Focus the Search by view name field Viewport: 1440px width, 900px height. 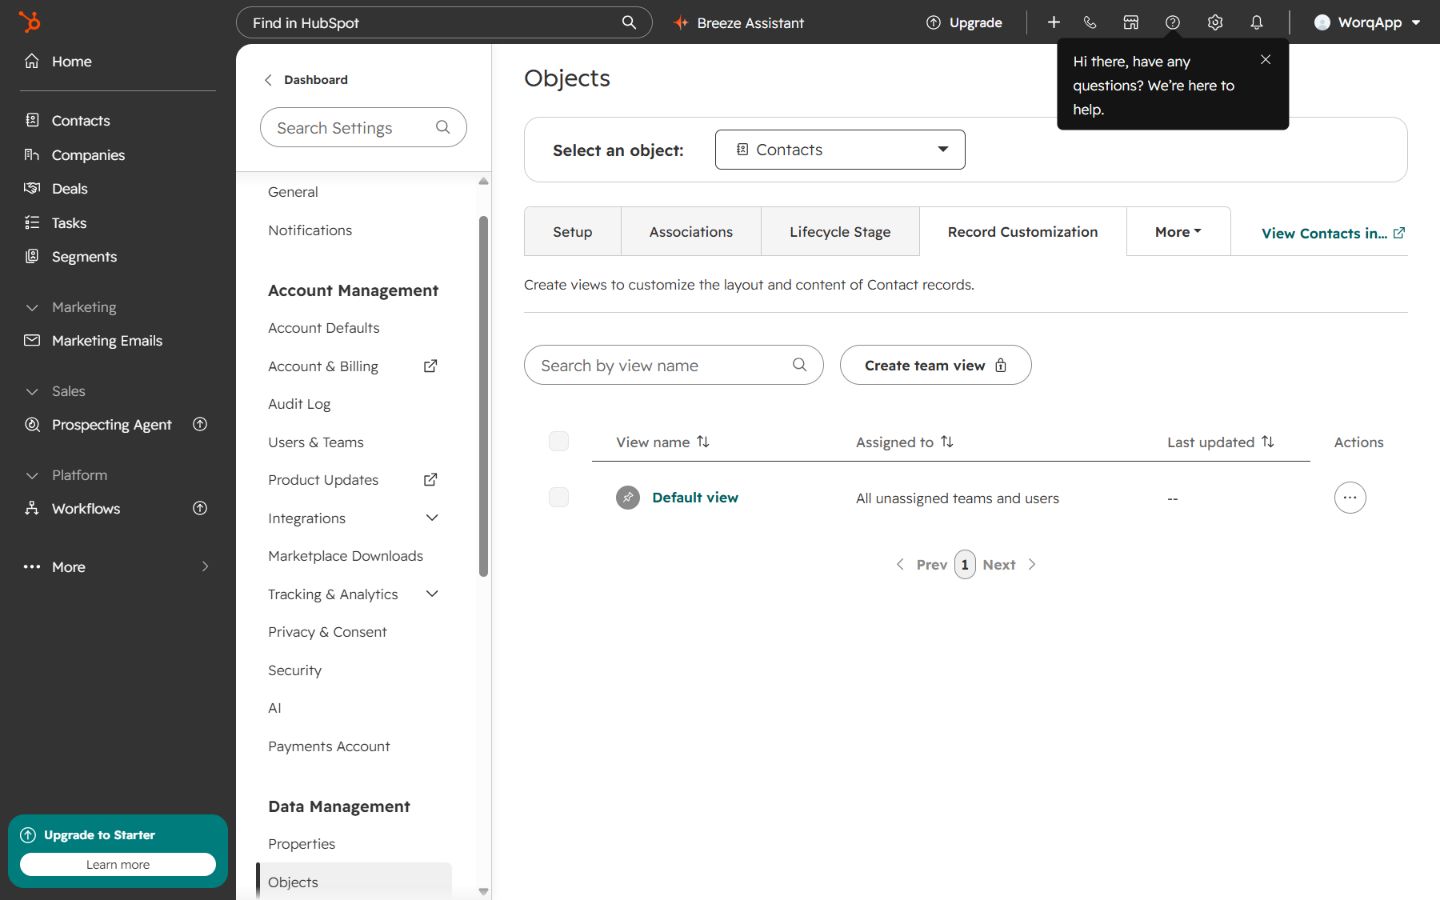674,365
